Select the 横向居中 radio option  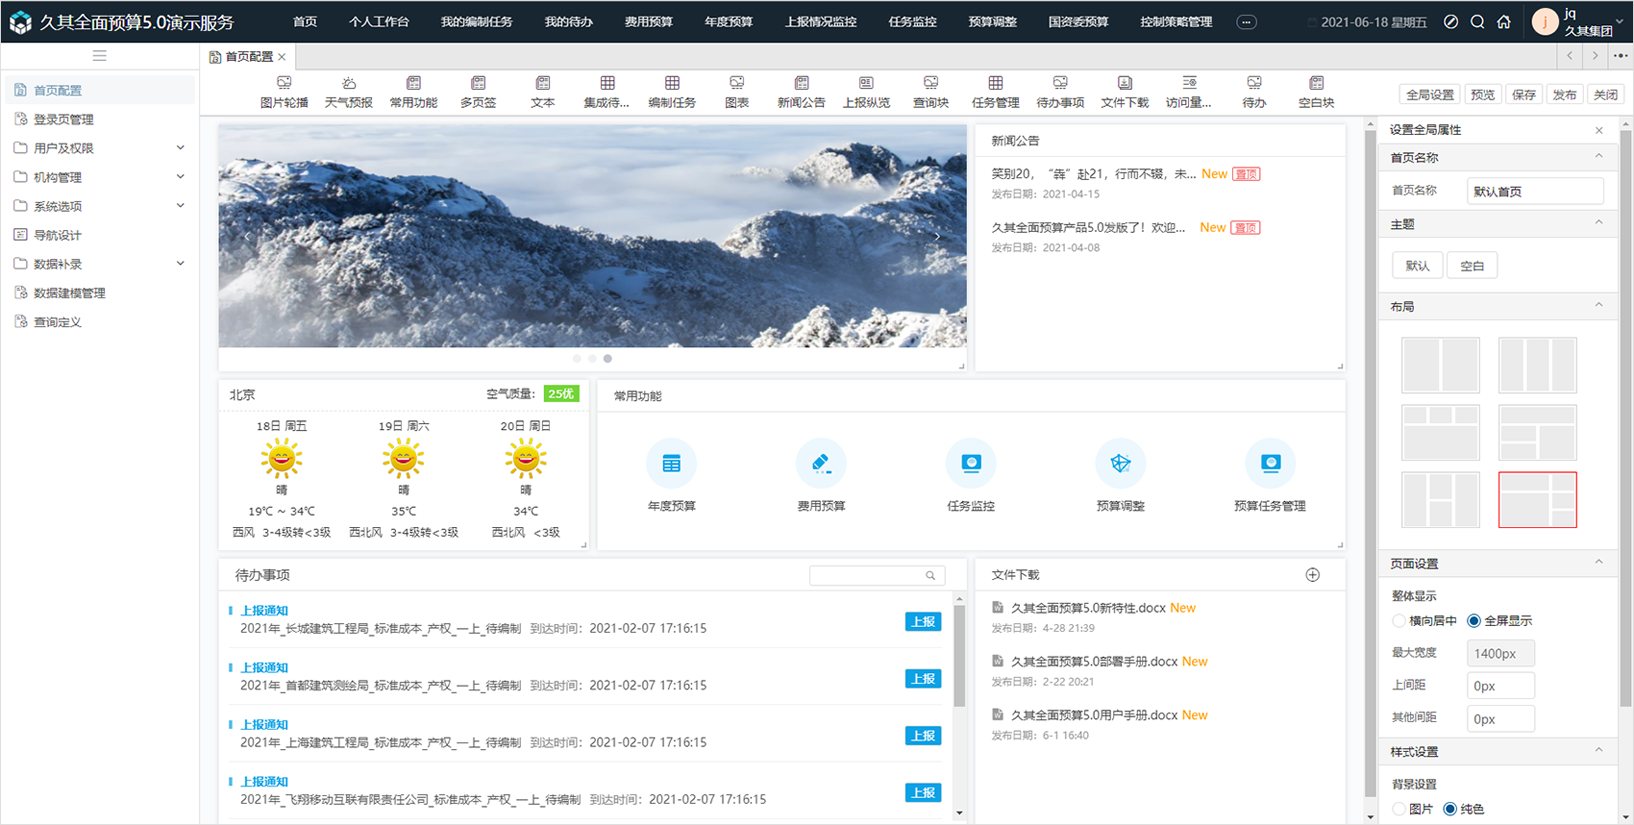pyautogui.click(x=1399, y=621)
